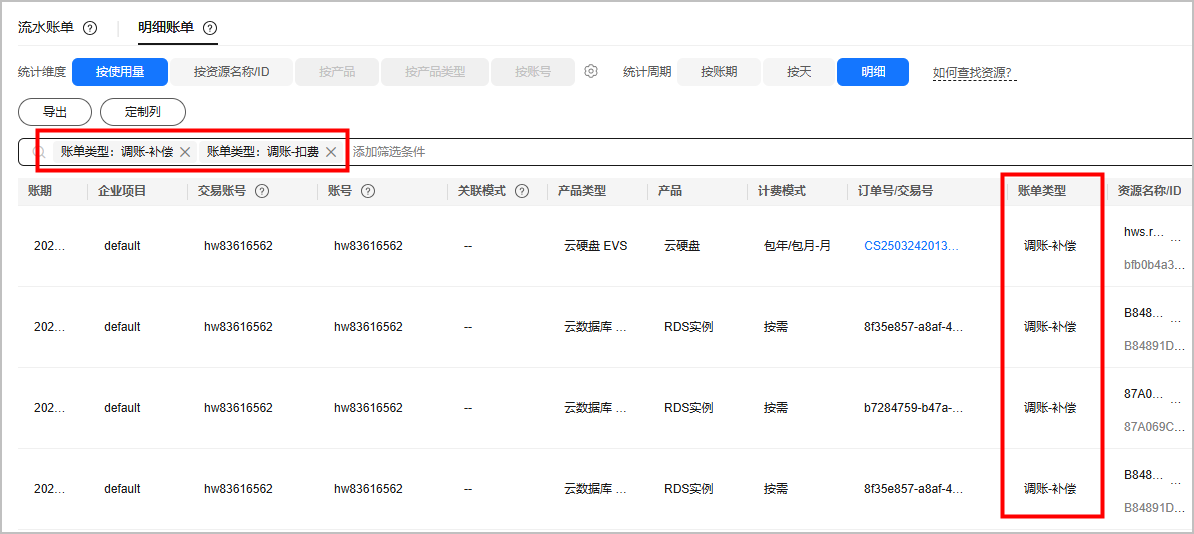The image size is (1194, 534).
Task: Open the gear settings for 统计维度
Action: [591, 72]
